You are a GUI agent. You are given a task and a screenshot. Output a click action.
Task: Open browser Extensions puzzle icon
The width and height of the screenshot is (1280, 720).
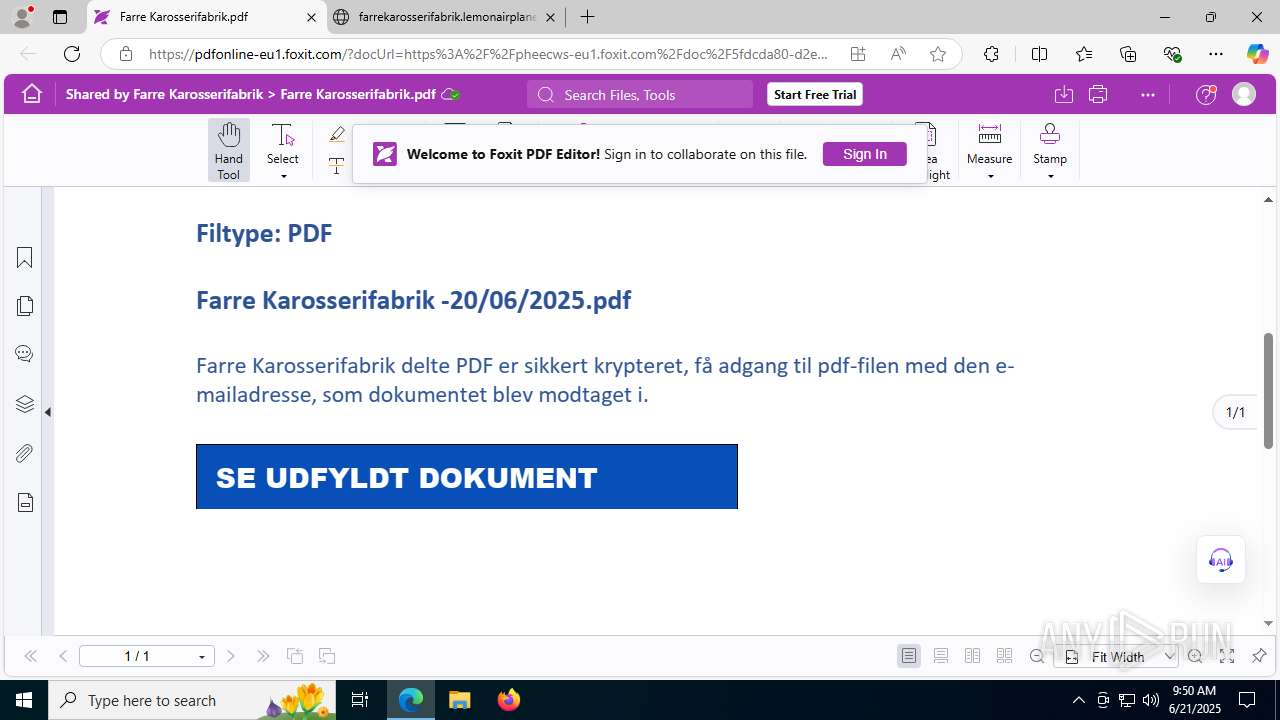tap(991, 54)
